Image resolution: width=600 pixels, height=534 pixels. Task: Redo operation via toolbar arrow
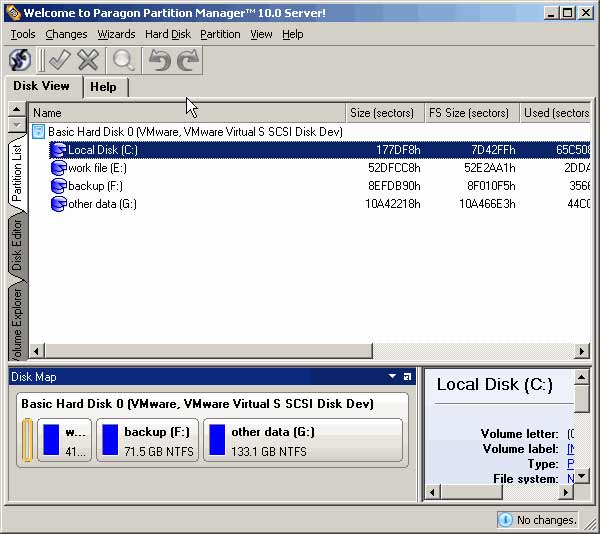(188, 60)
